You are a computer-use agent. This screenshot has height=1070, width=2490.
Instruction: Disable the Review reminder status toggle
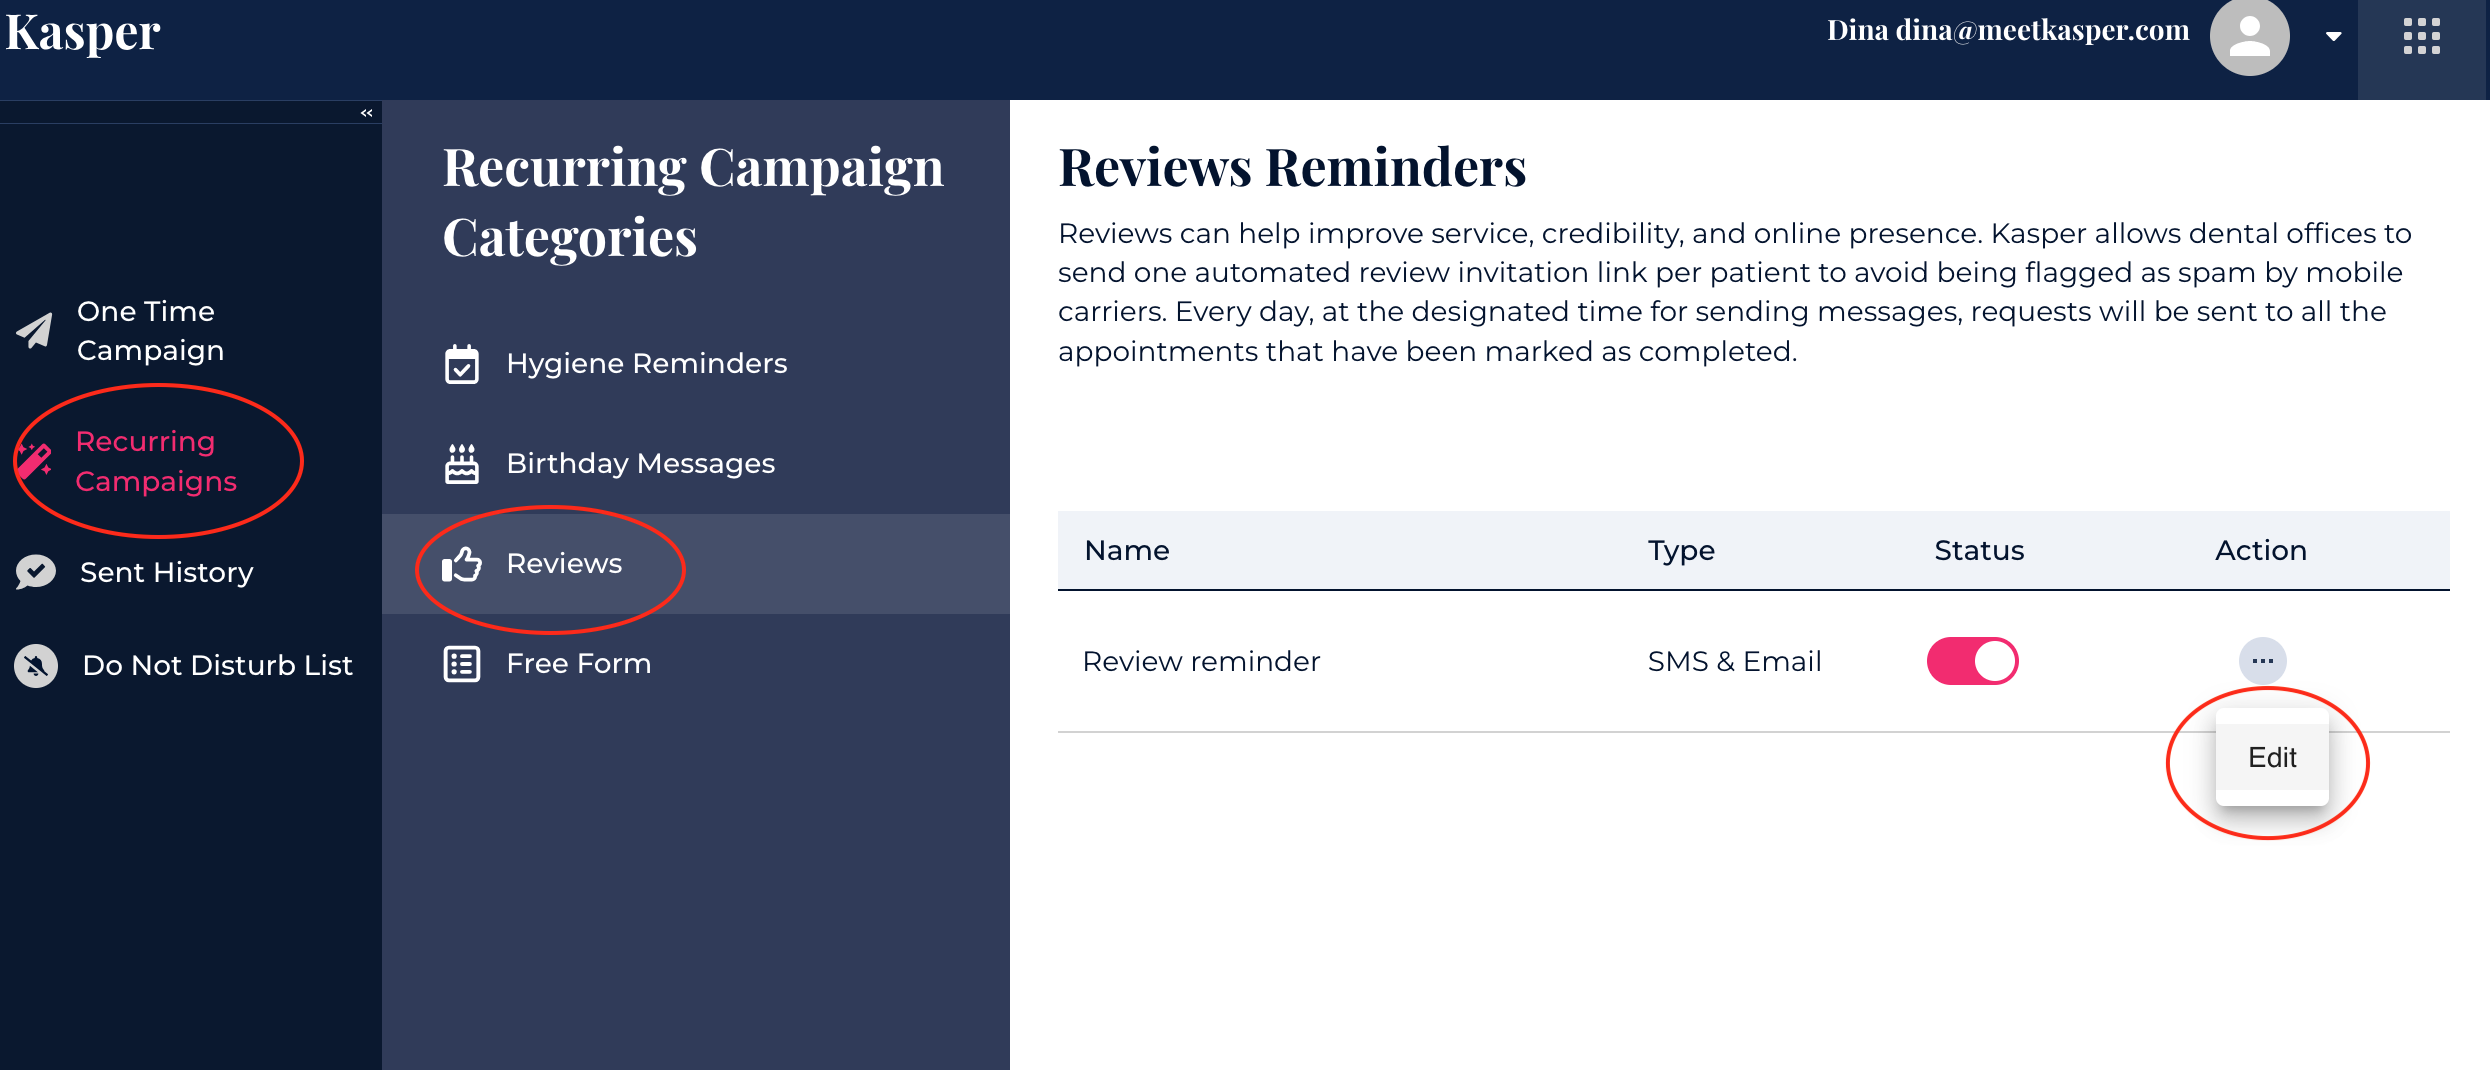tap(1972, 661)
